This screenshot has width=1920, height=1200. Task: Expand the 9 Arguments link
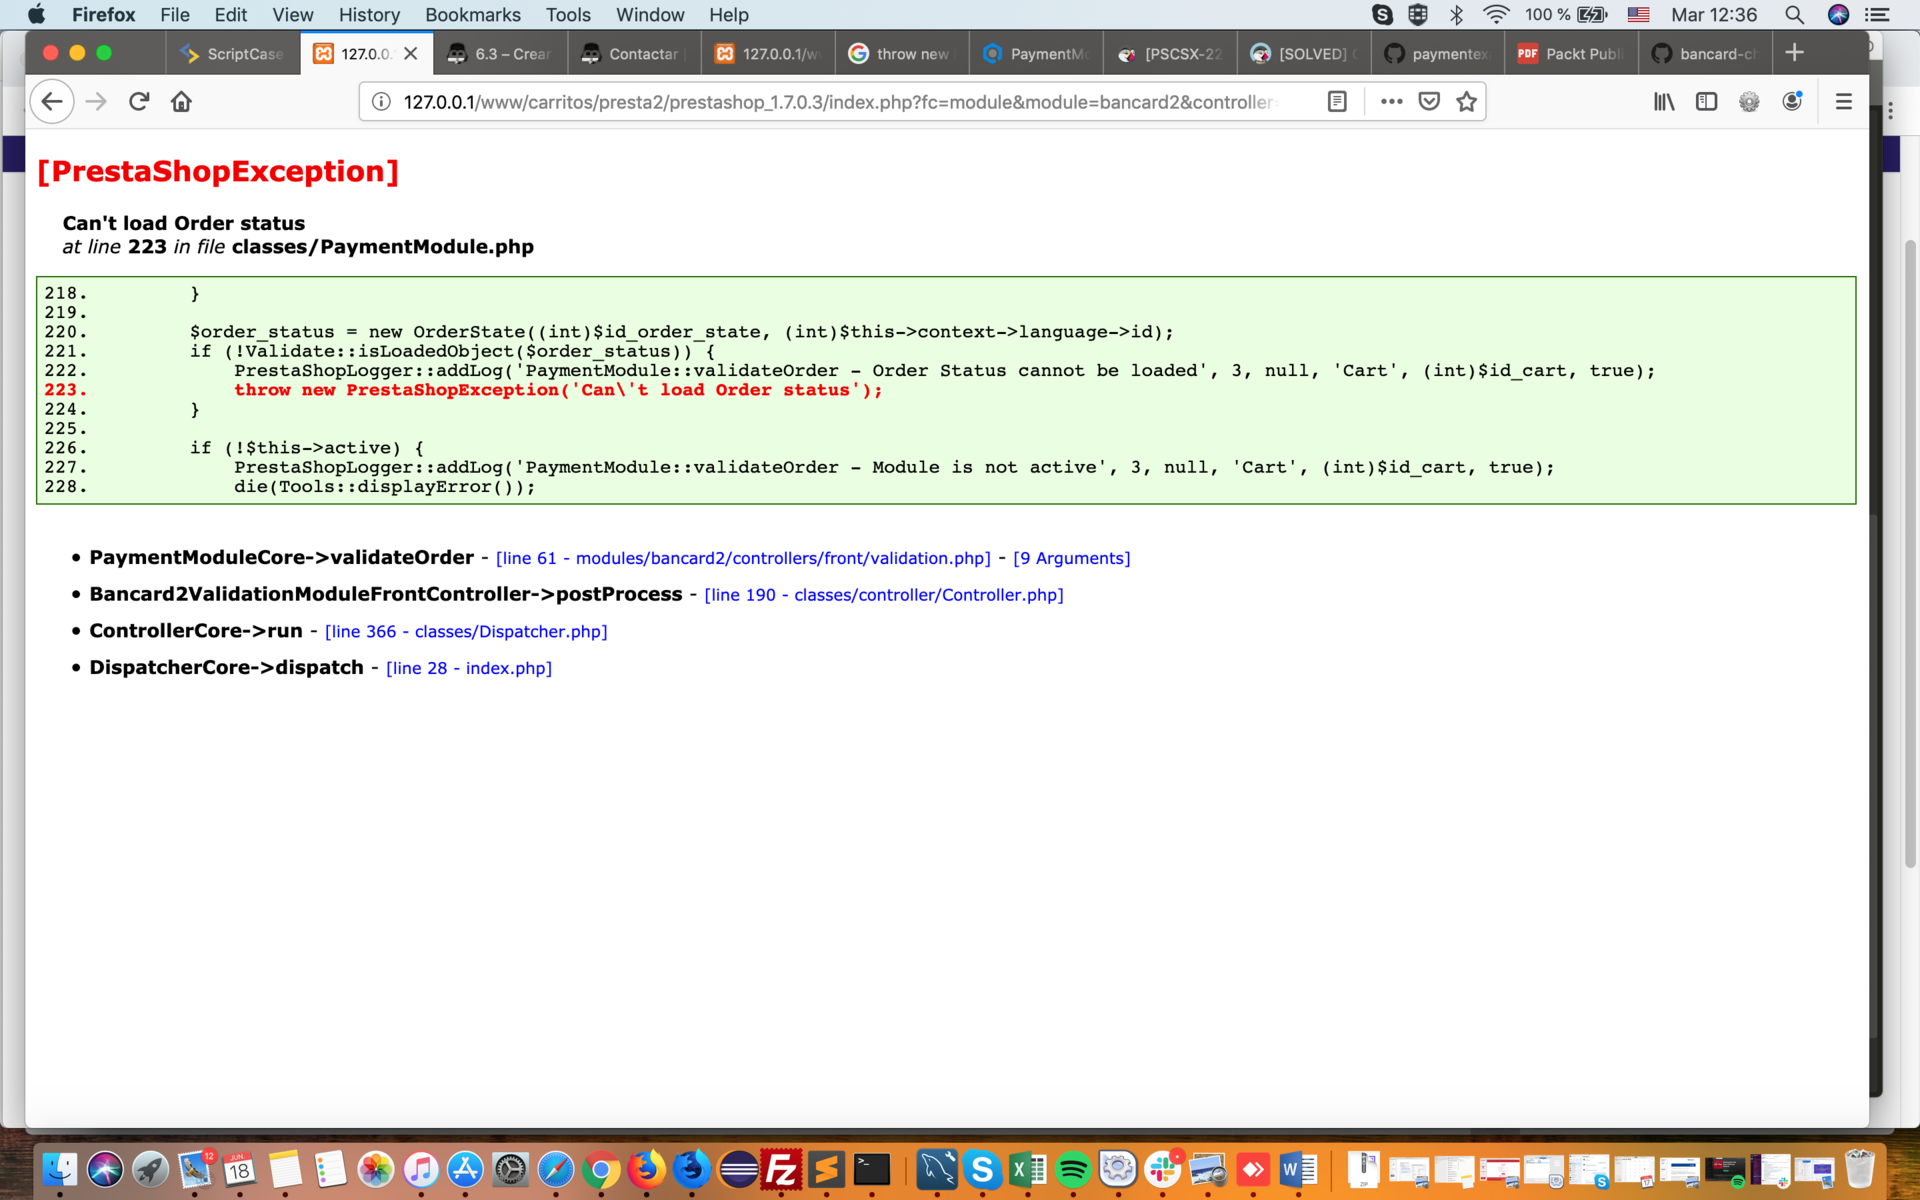pyautogui.click(x=1071, y=558)
